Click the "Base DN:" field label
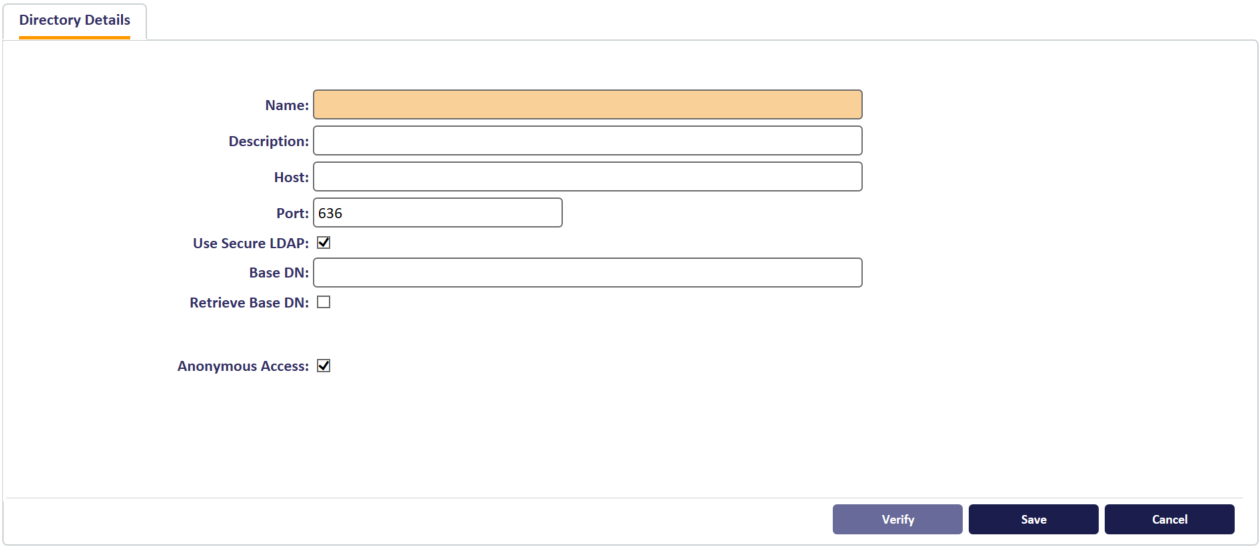The width and height of the screenshot is (1260, 548). tap(279, 273)
